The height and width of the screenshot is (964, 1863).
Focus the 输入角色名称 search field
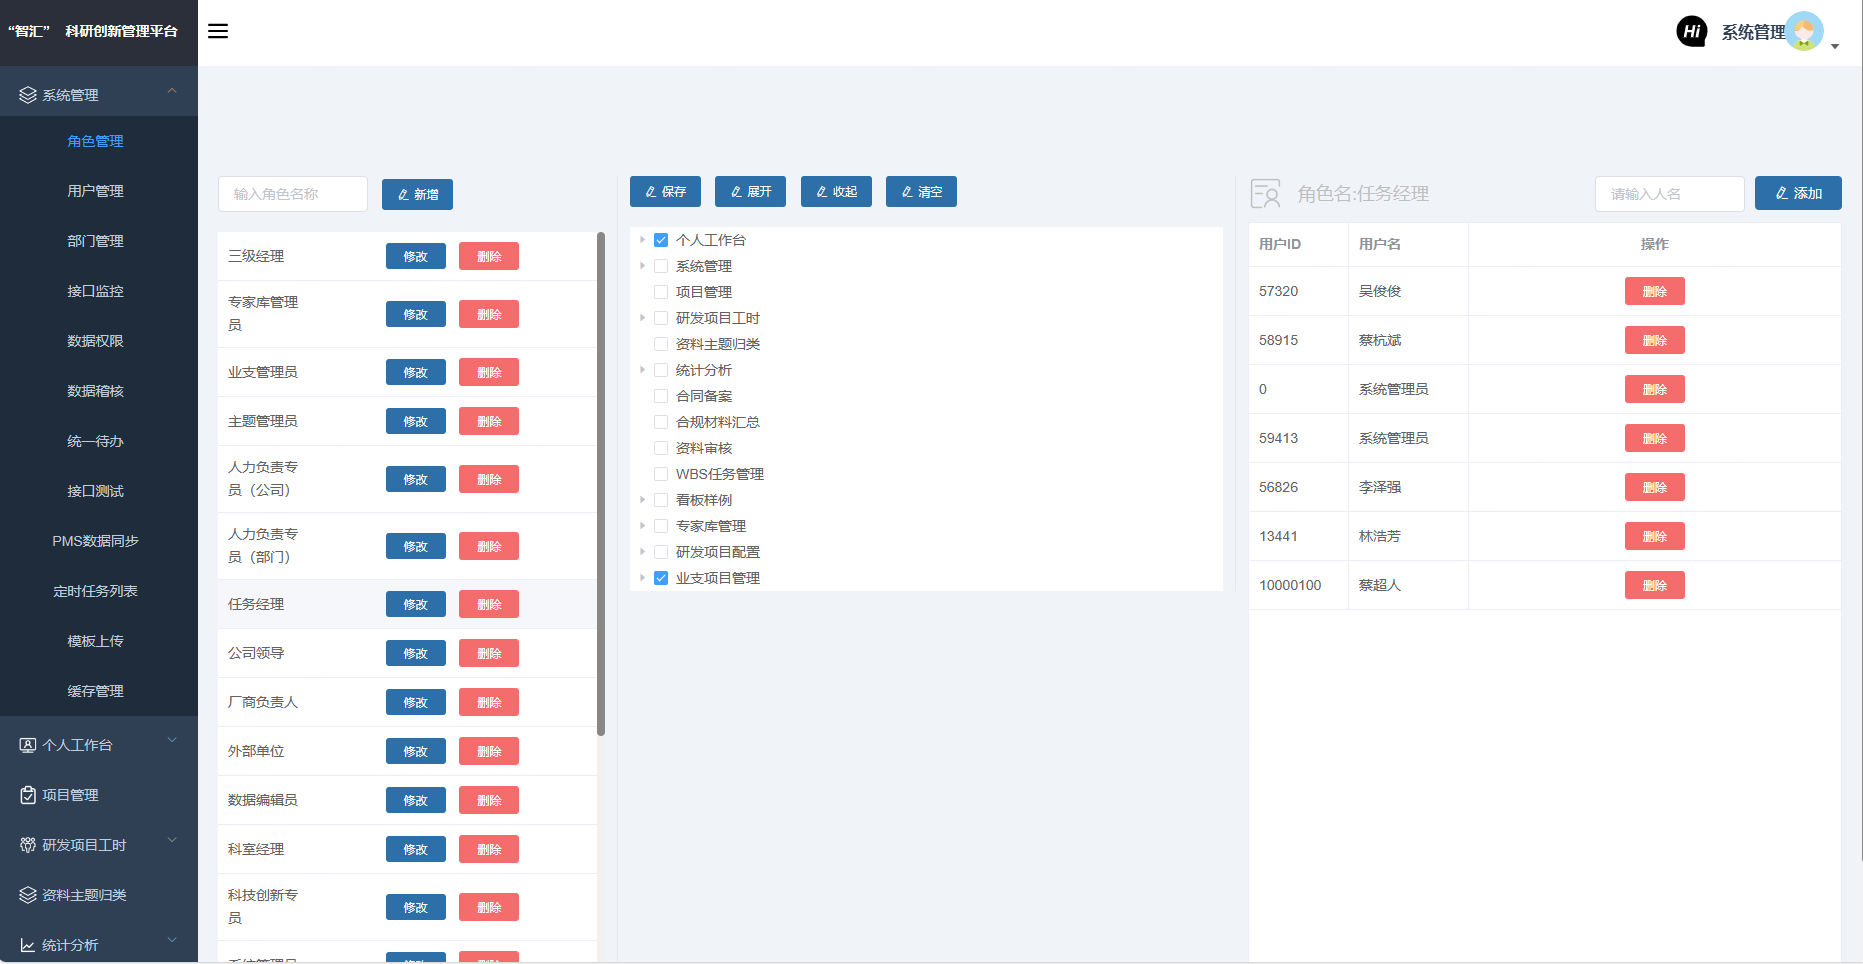pyautogui.click(x=293, y=194)
